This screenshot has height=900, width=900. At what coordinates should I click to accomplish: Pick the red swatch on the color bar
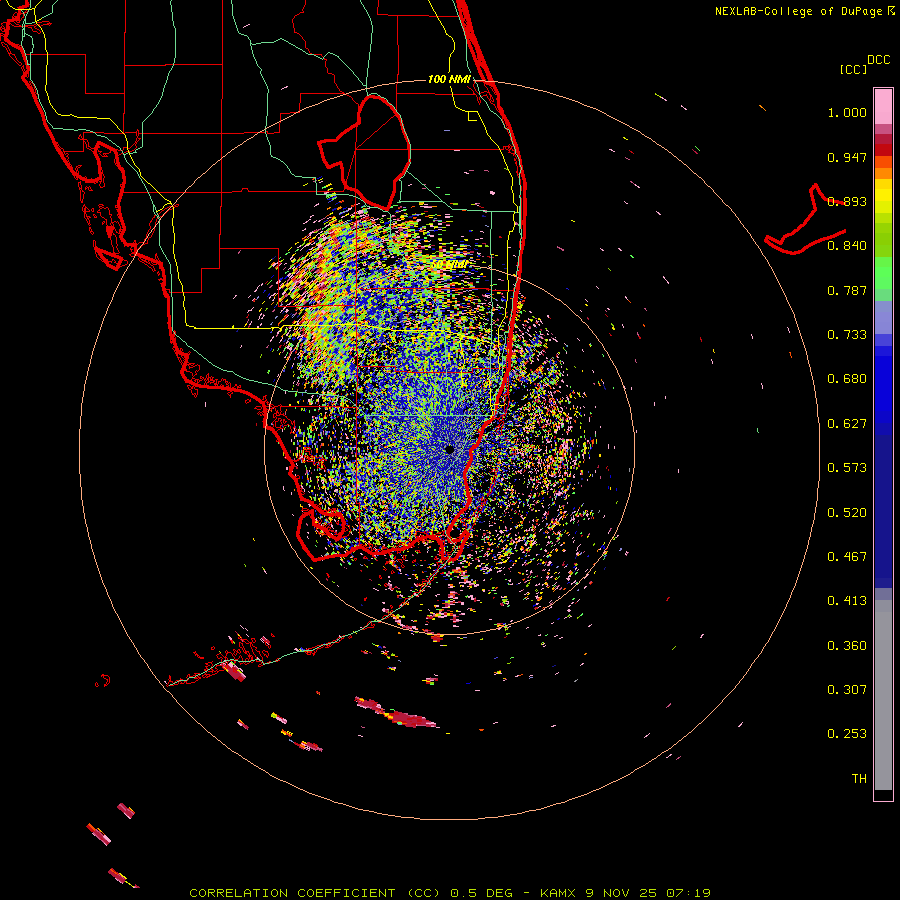883,150
